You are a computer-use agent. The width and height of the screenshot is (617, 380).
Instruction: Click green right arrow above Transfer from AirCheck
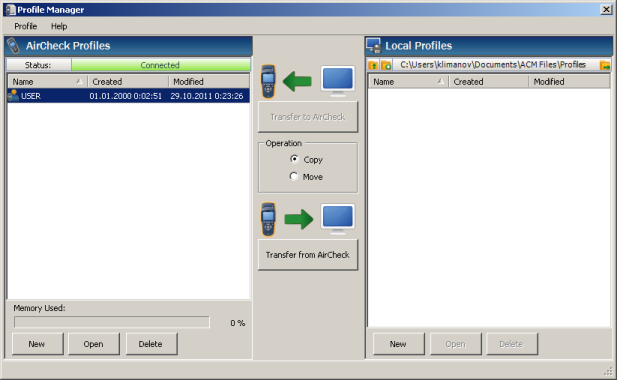[x=299, y=219]
